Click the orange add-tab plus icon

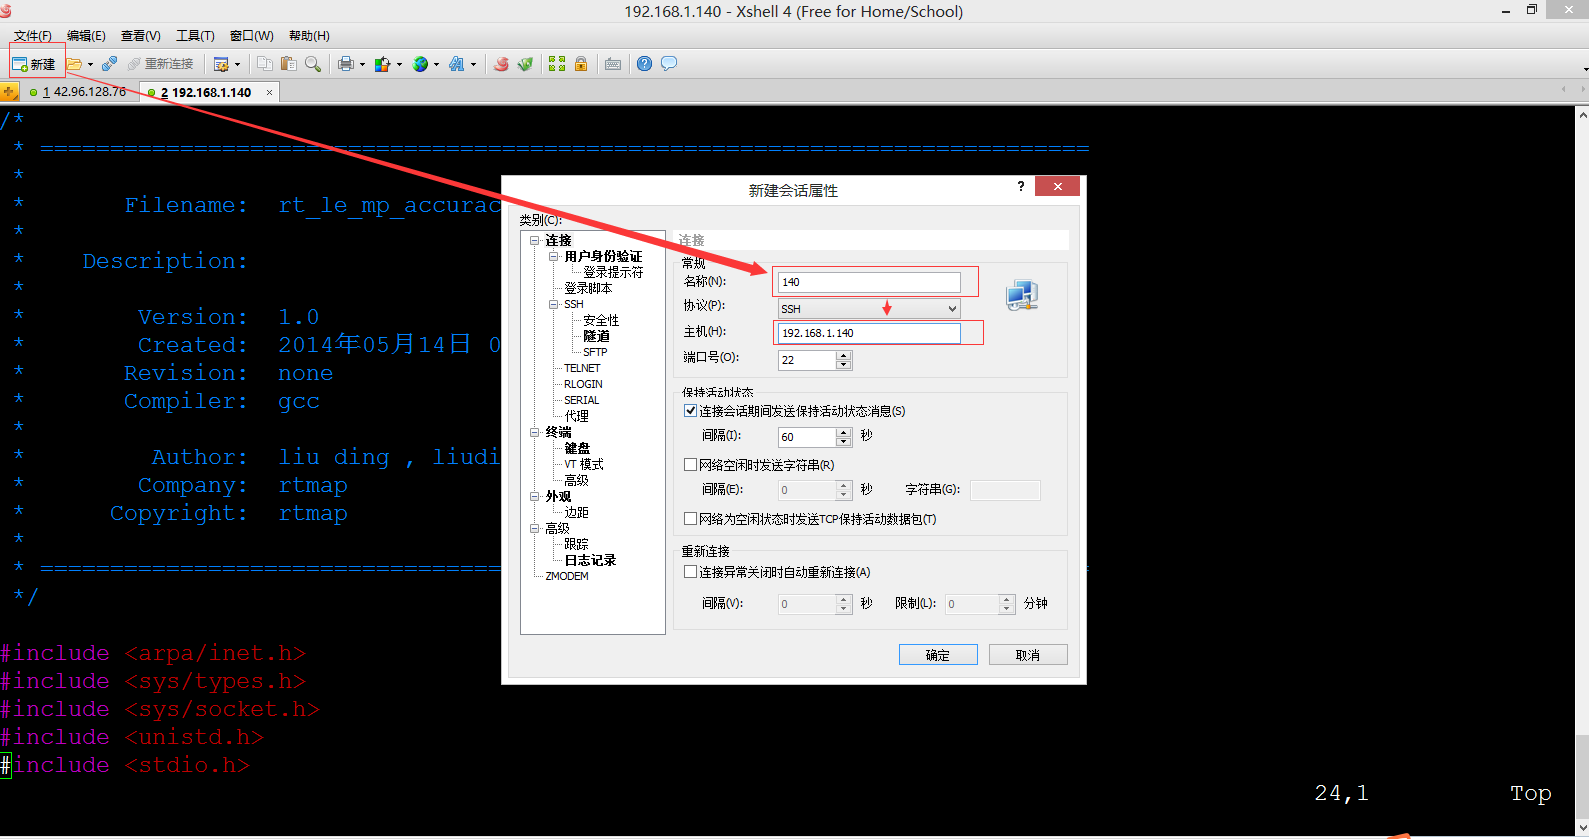pos(9,92)
